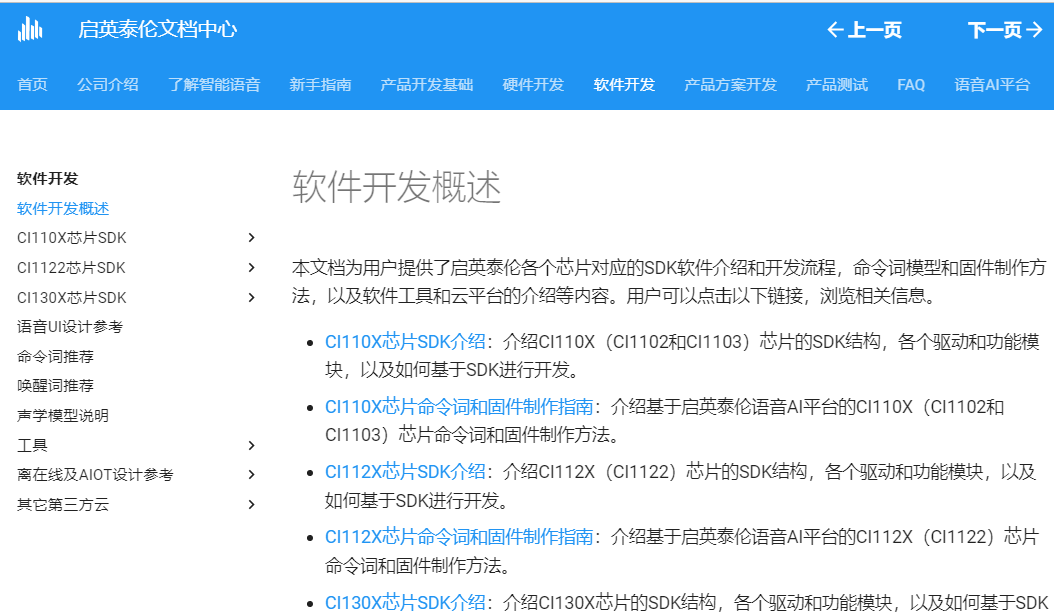This screenshot has height=616, width=1054.
Task: Open 声学模型说明 in the sidebar
Action: [63, 416]
